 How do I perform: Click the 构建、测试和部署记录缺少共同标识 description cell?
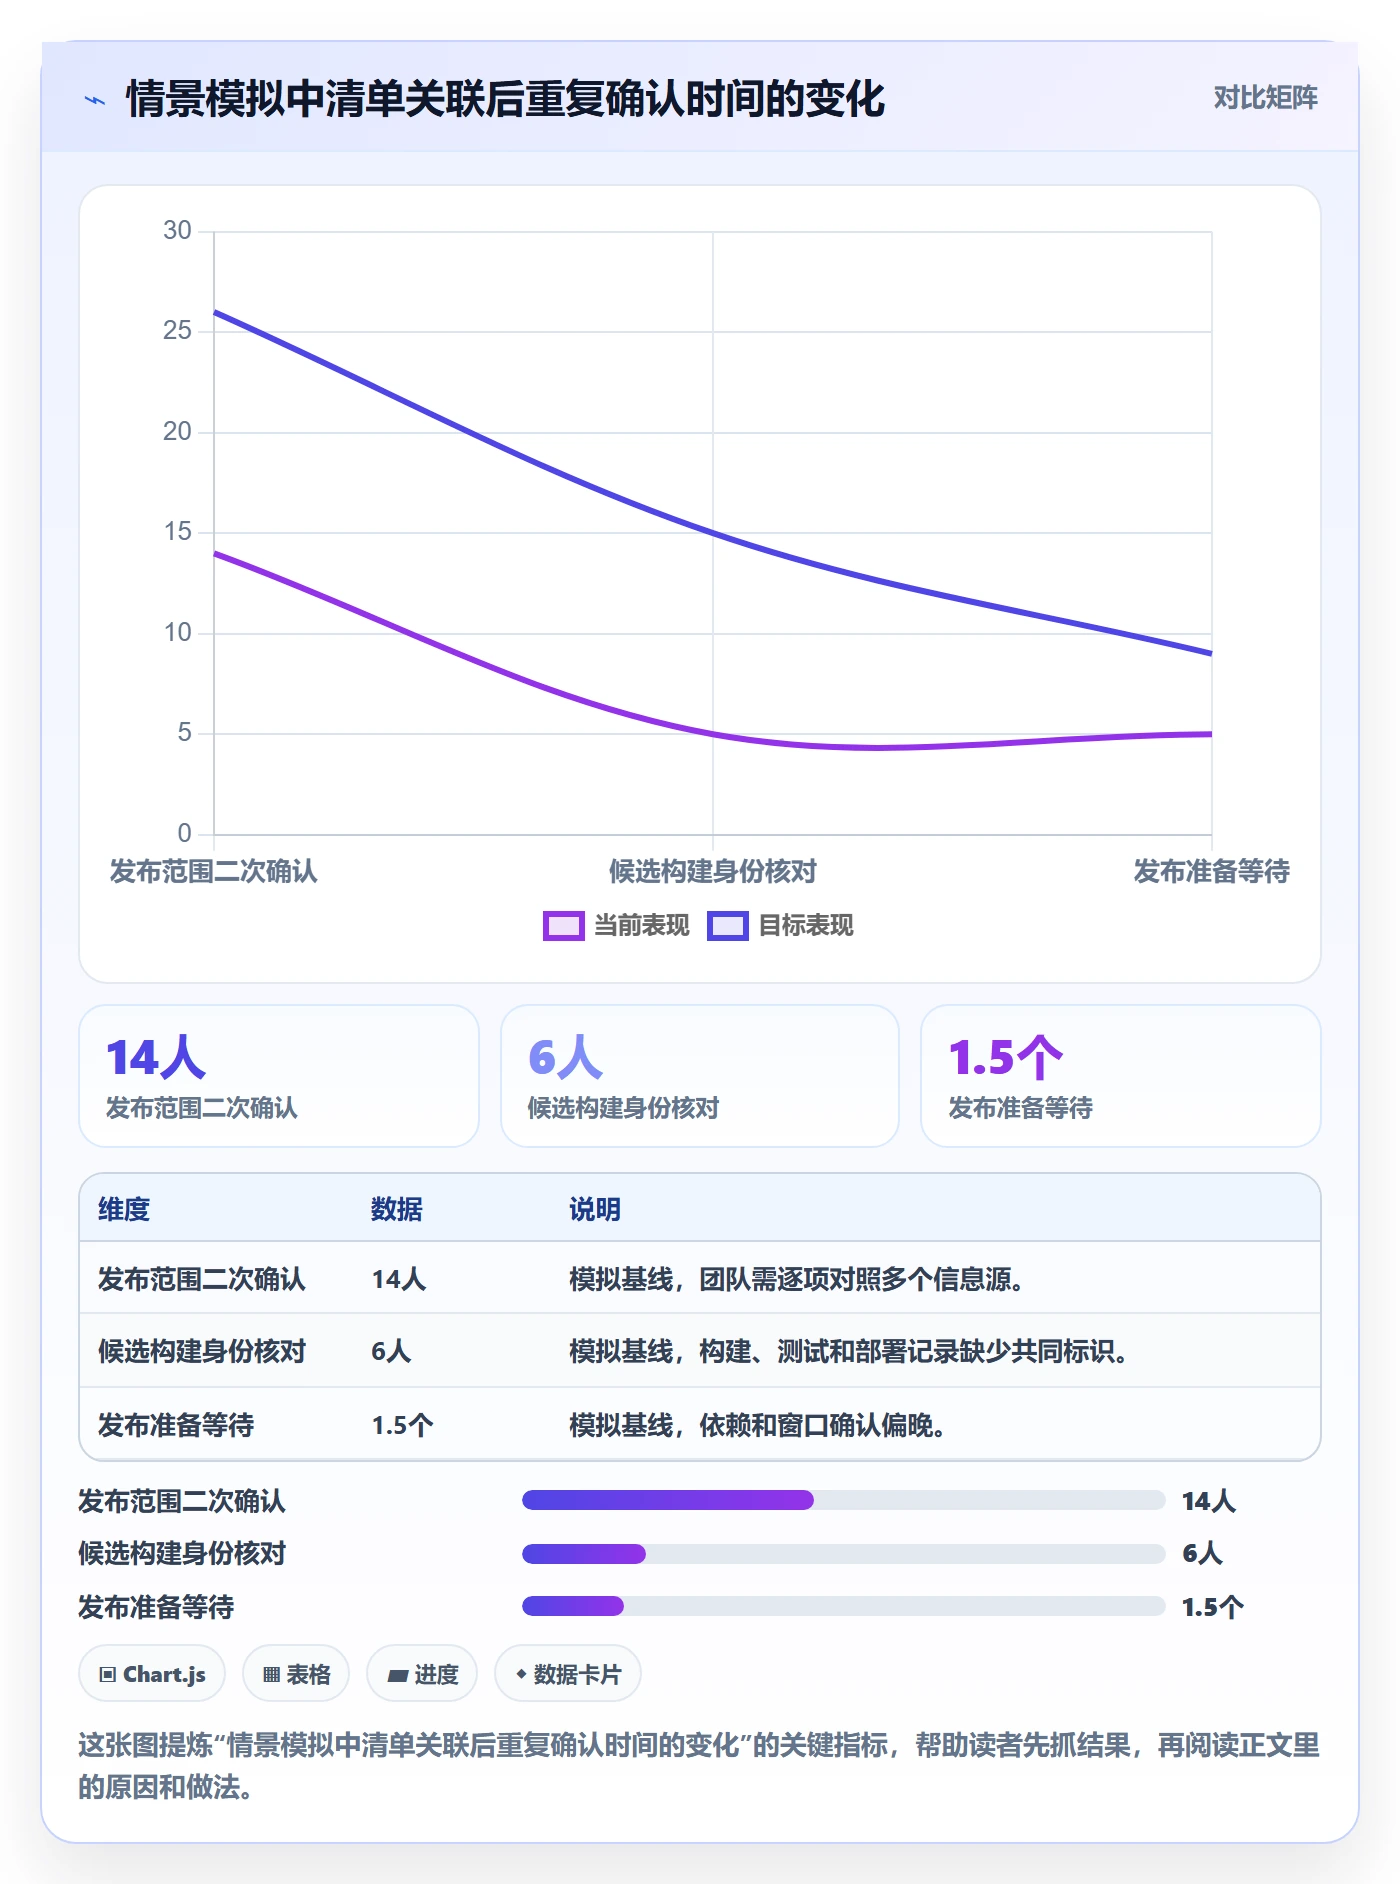pyautogui.click(x=849, y=1351)
